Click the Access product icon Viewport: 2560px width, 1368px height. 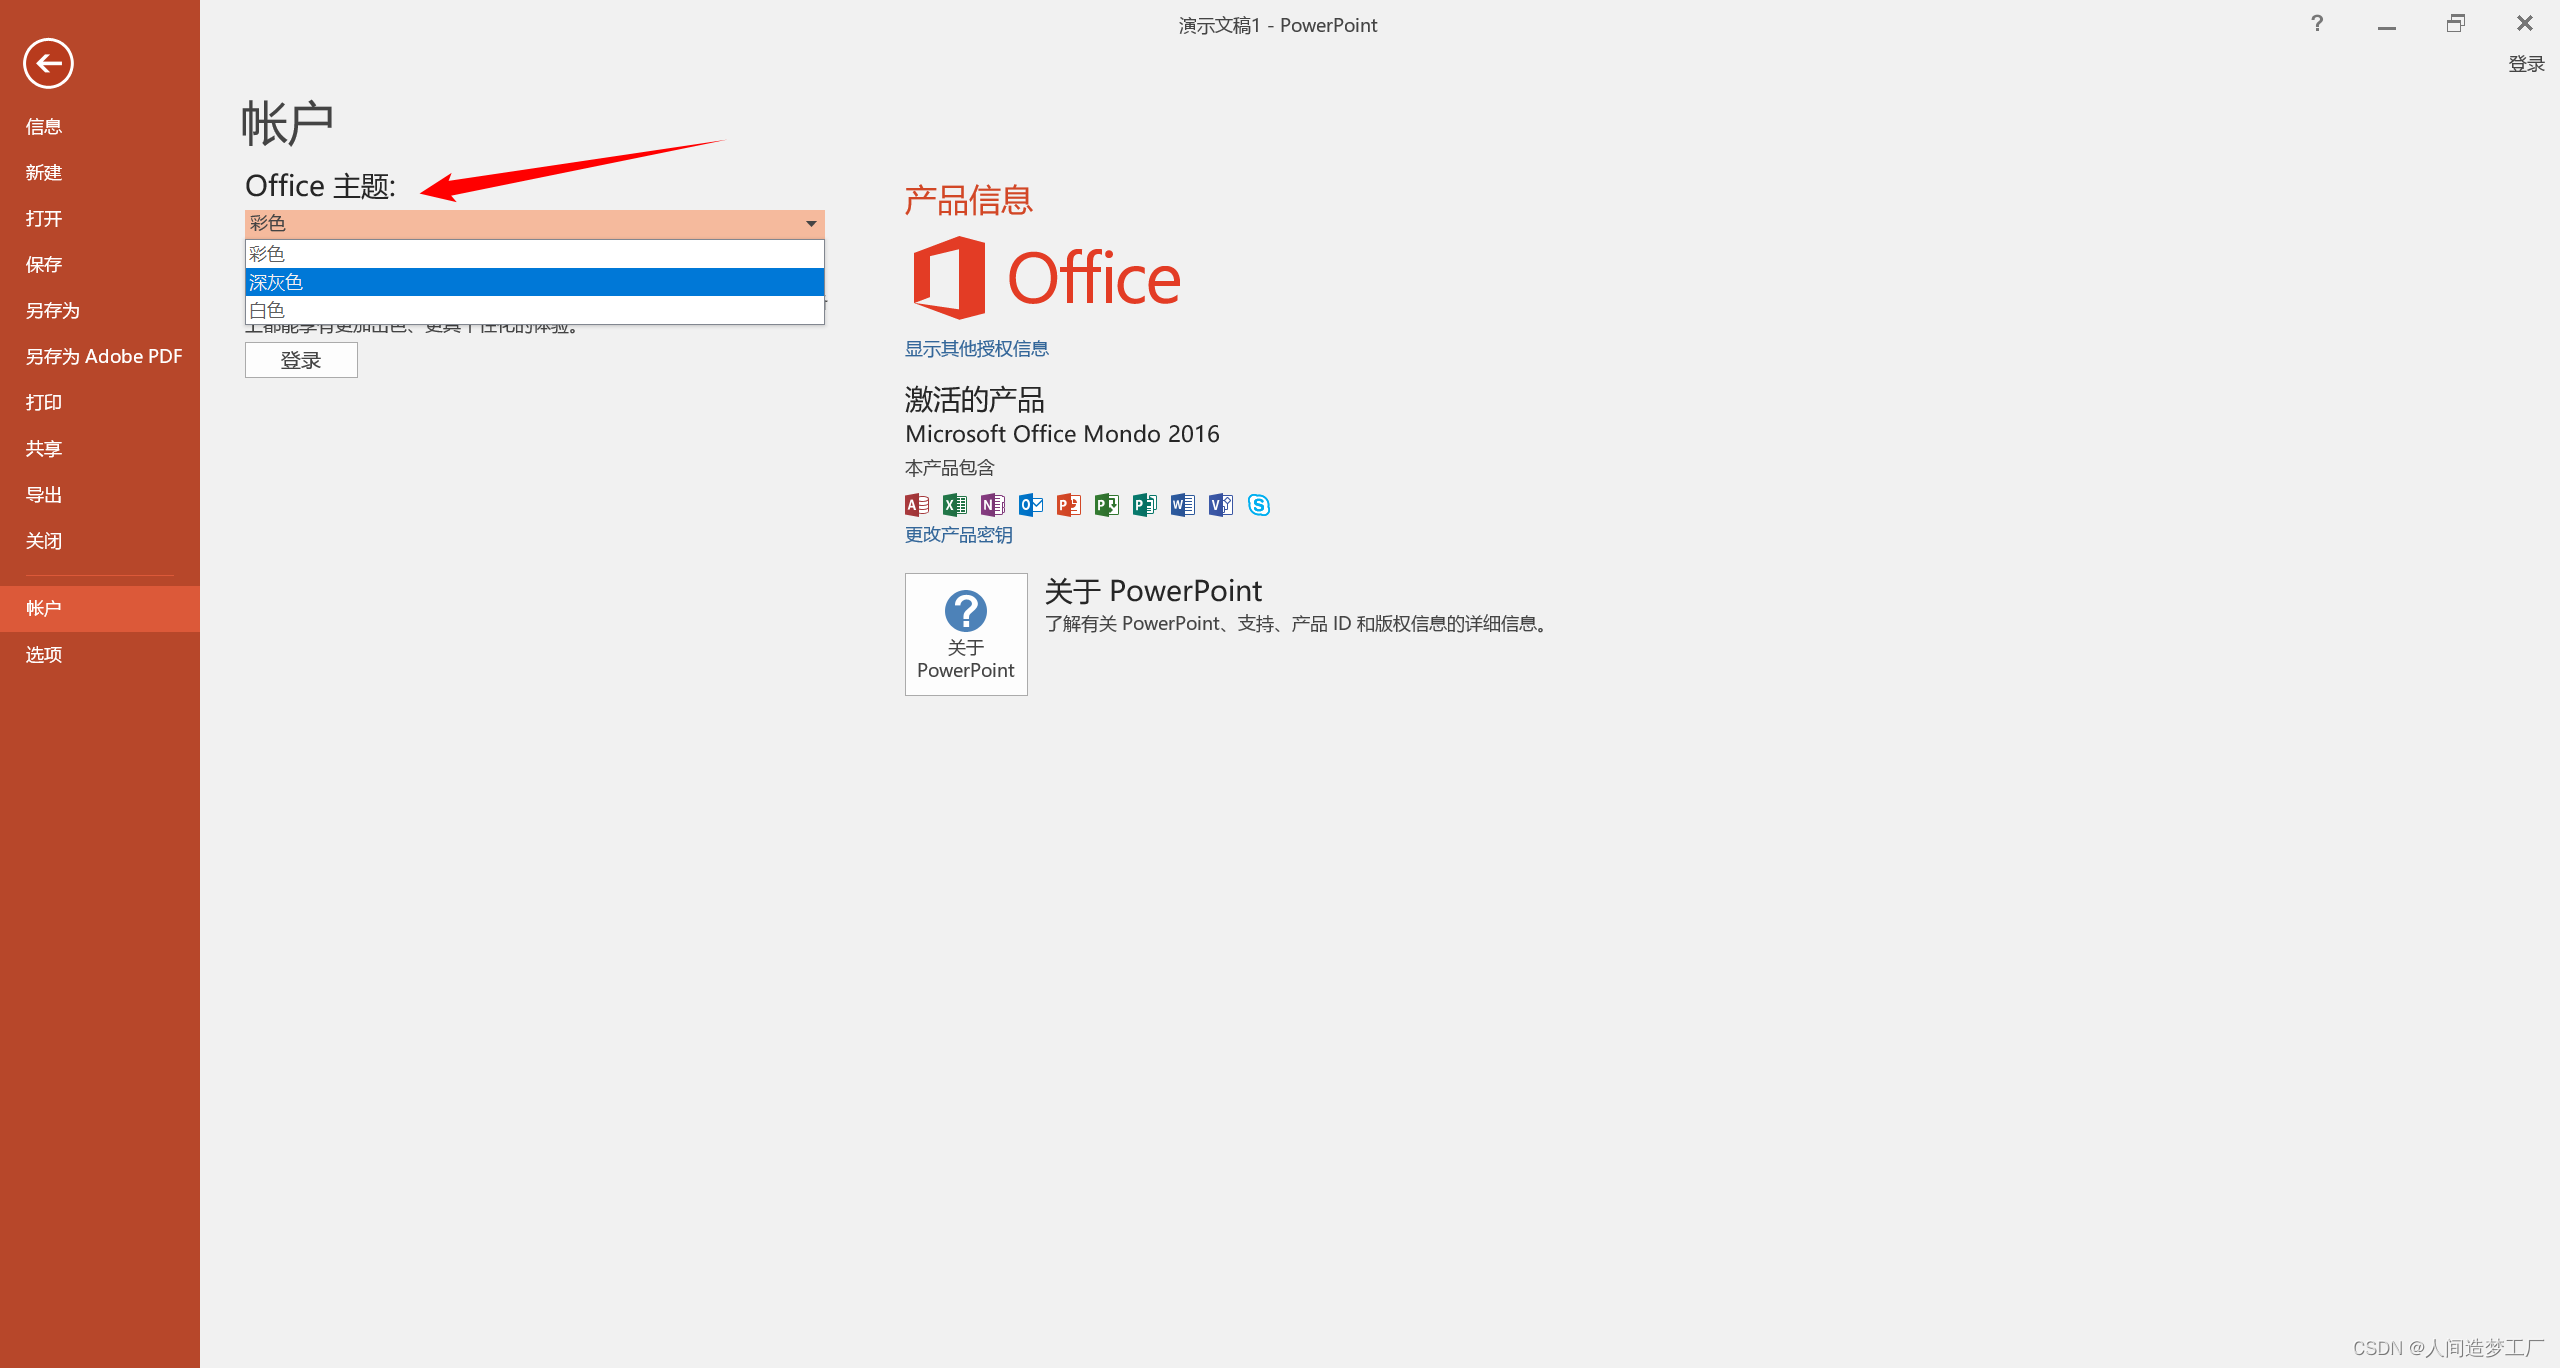916,505
